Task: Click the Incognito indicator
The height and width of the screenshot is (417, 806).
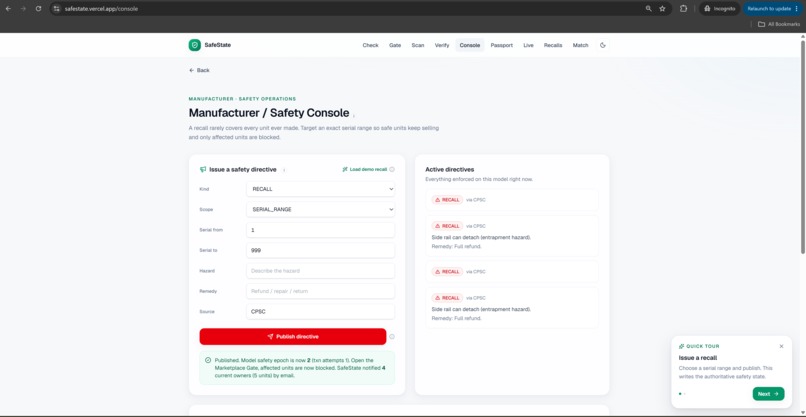Action: (x=720, y=9)
